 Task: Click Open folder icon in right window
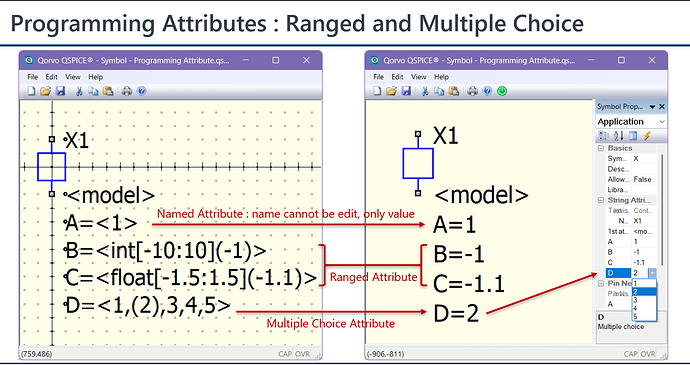(x=391, y=91)
